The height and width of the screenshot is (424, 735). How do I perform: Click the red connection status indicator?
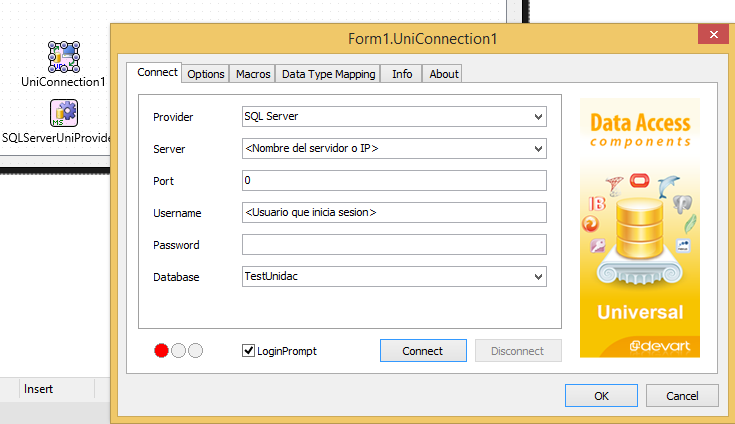pyautogui.click(x=161, y=351)
